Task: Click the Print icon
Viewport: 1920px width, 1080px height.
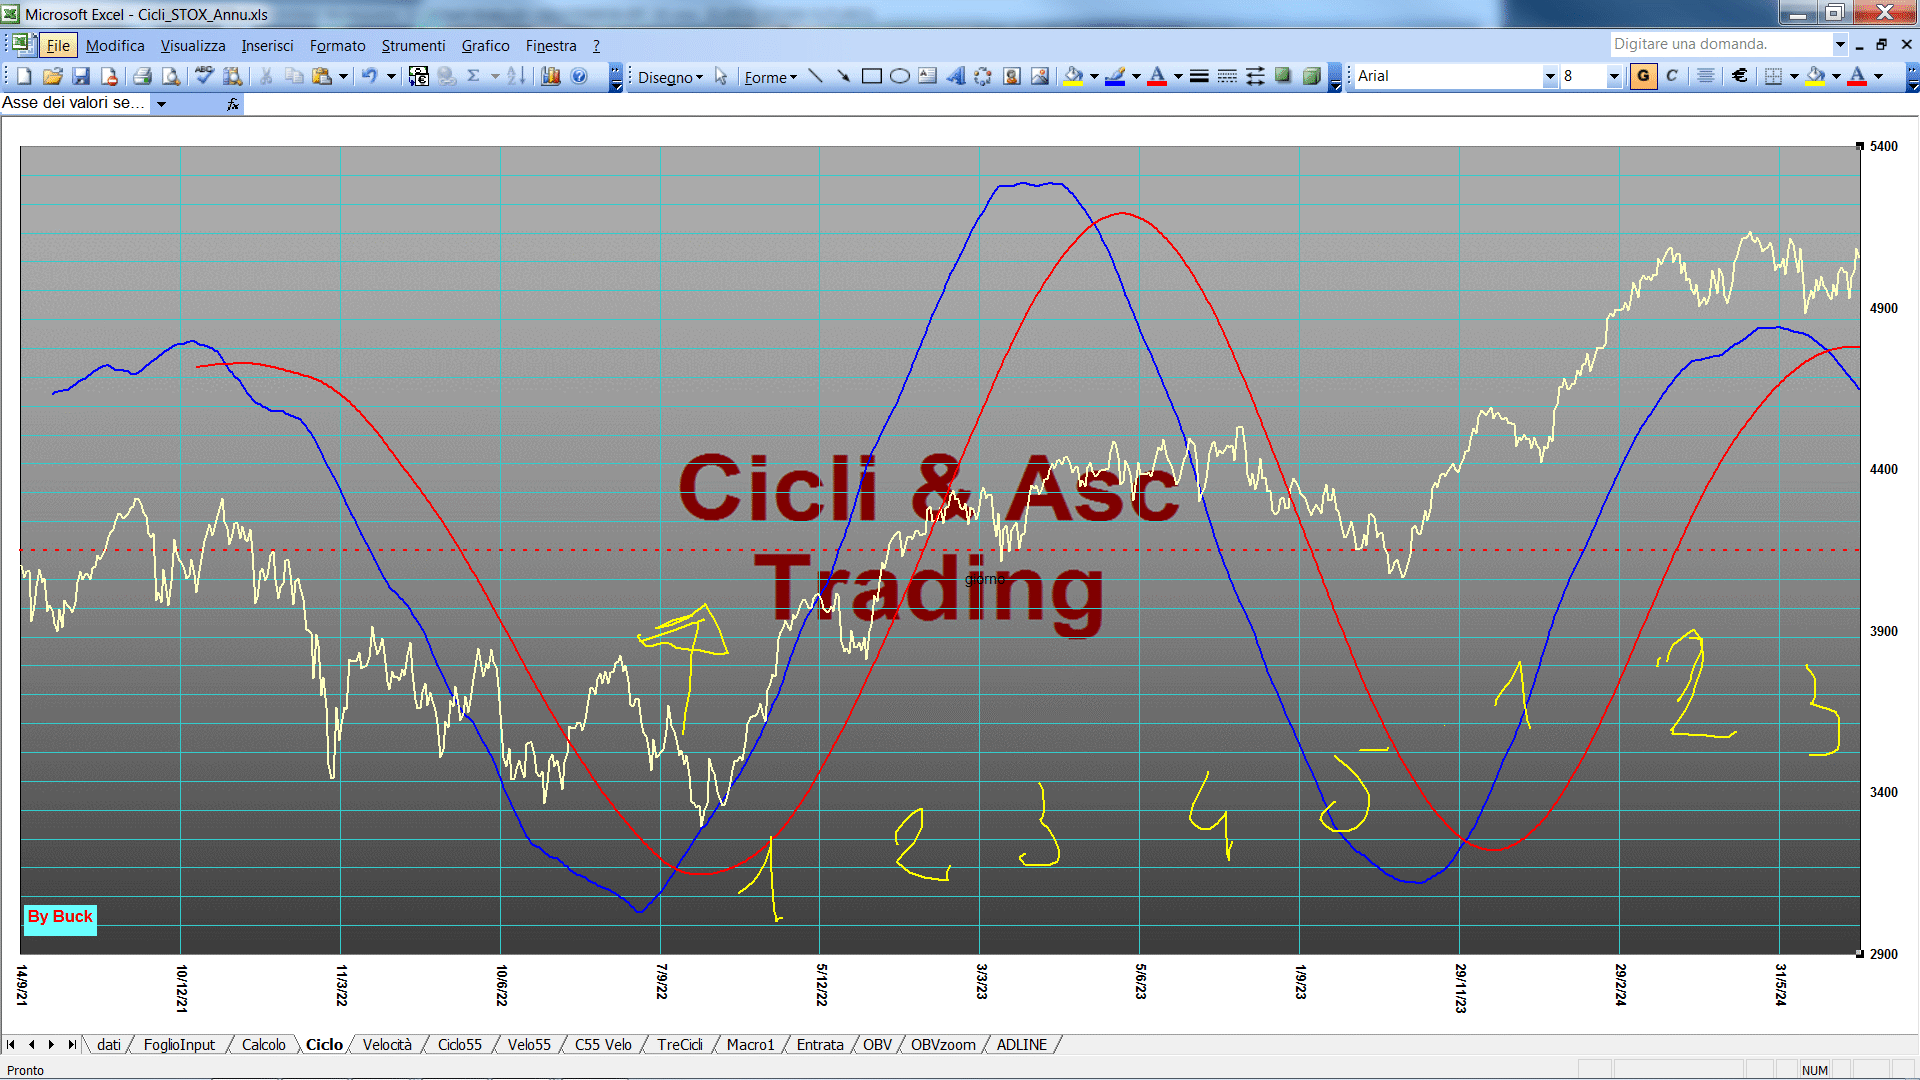Action: tap(142, 76)
